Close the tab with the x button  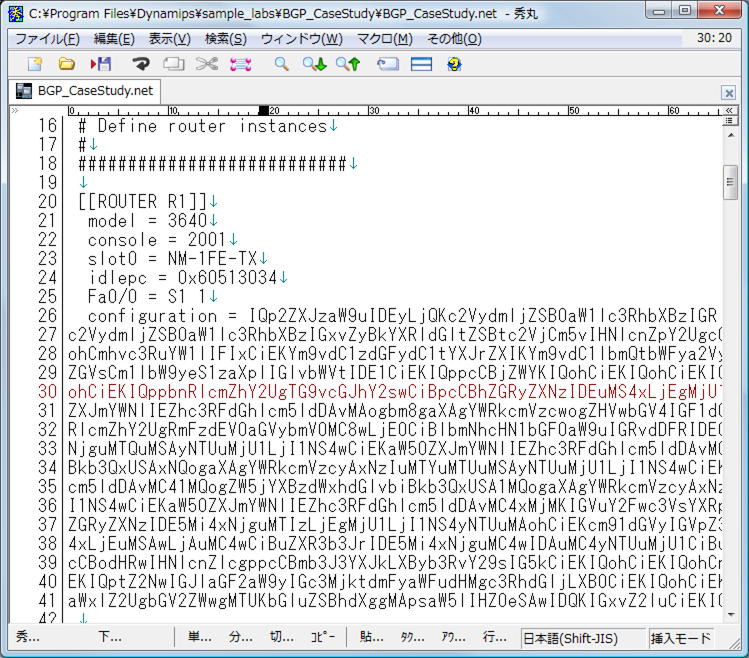tap(729, 93)
